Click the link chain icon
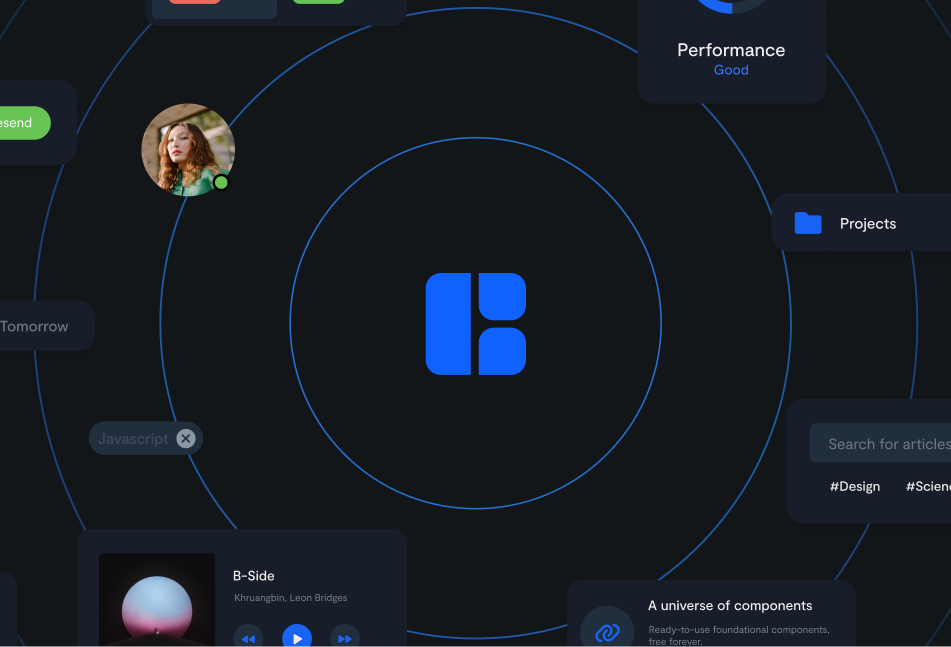This screenshot has height=647, width=951. (x=607, y=631)
